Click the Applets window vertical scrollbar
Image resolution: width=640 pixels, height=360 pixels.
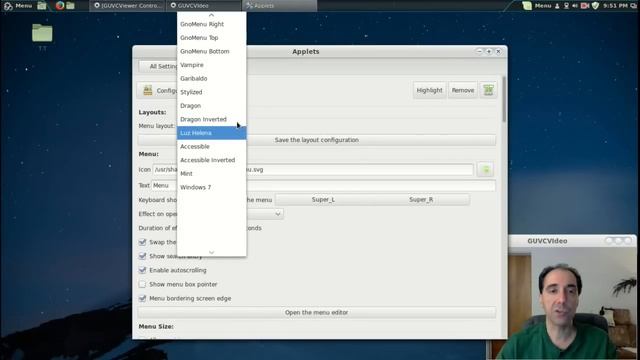(504, 99)
